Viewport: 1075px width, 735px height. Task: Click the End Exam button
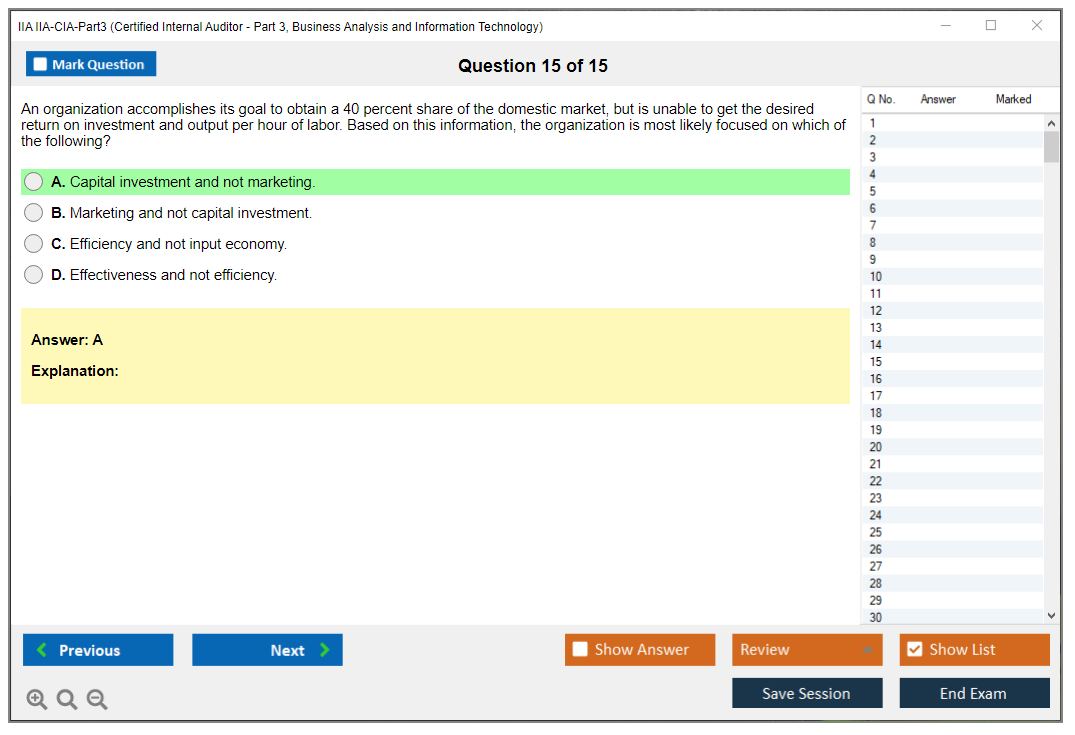[x=974, y=693]
